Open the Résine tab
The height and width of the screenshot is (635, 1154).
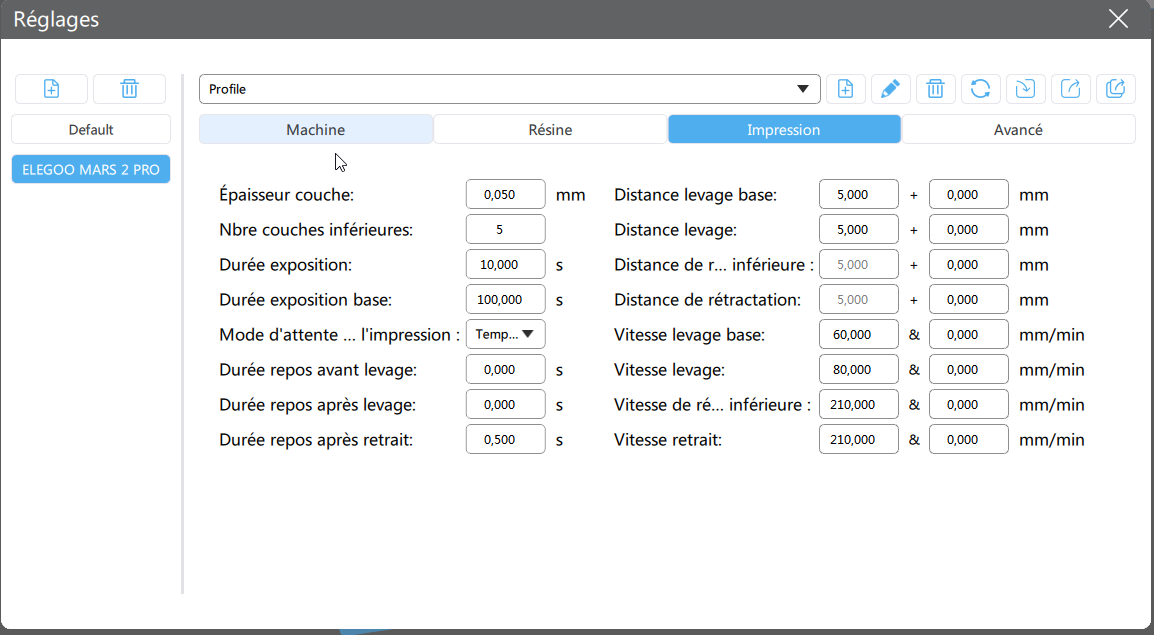550,130
